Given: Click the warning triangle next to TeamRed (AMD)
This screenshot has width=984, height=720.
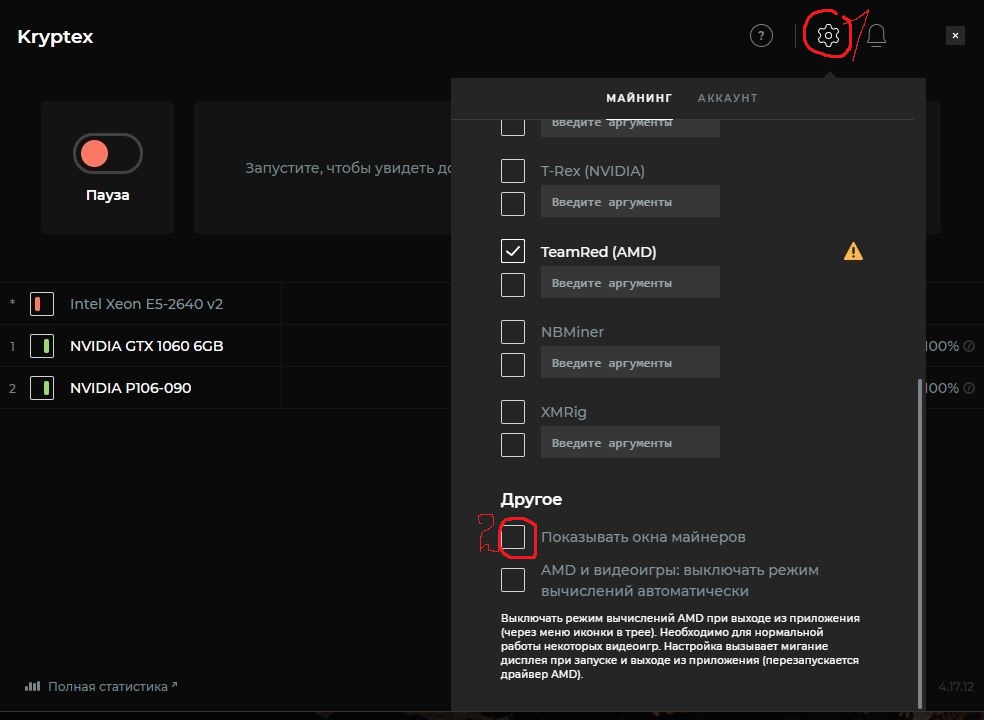Looking at the screenshot, I should [x=853, y=252].
